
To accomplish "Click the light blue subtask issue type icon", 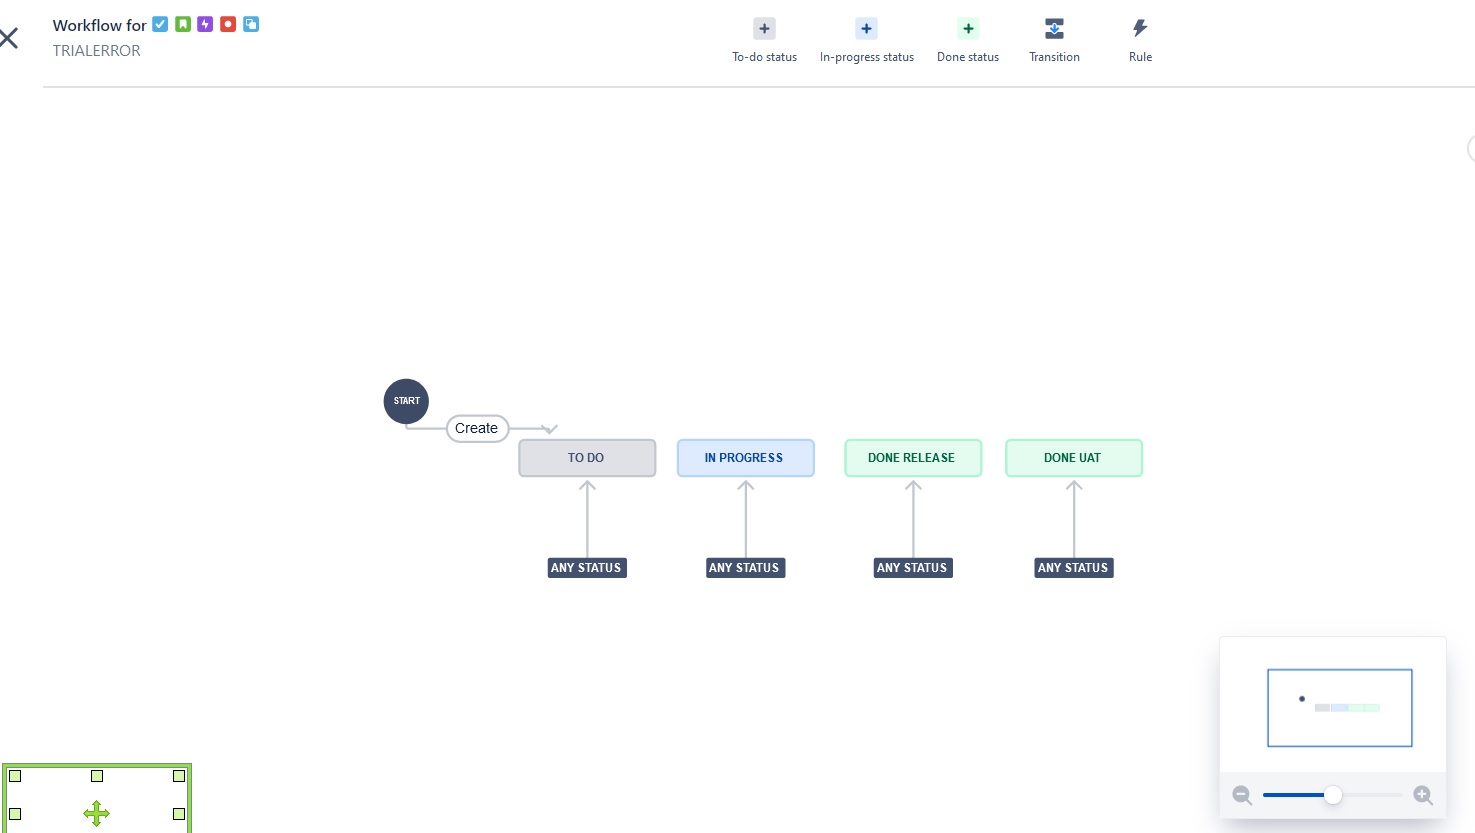I will [x=251, y=24].
